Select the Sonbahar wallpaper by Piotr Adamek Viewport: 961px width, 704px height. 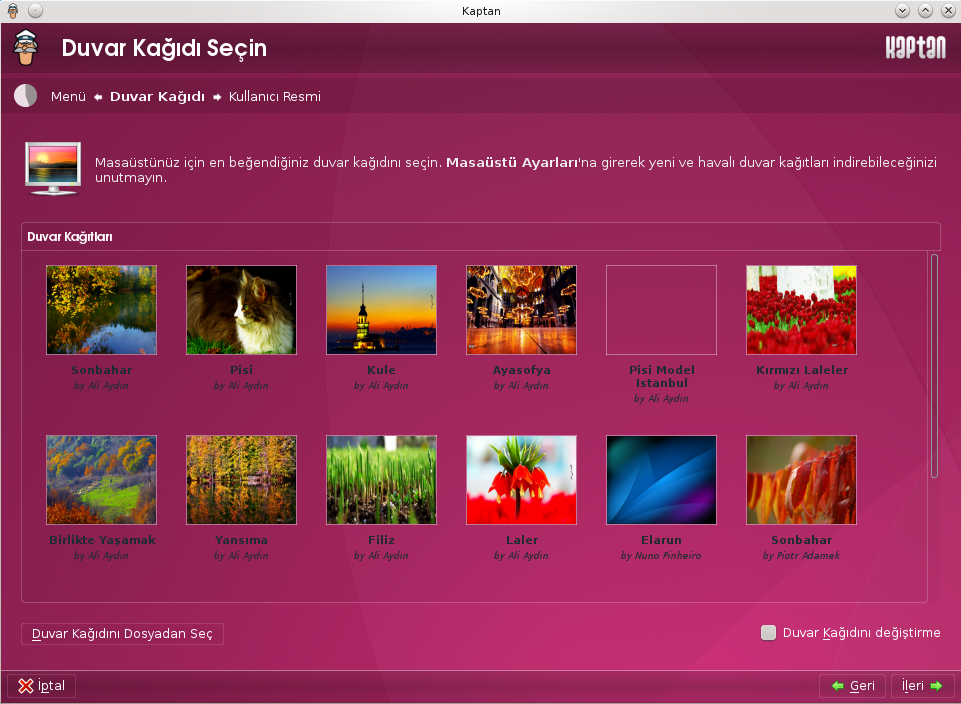pyautogui.click(x=801, y=480)
